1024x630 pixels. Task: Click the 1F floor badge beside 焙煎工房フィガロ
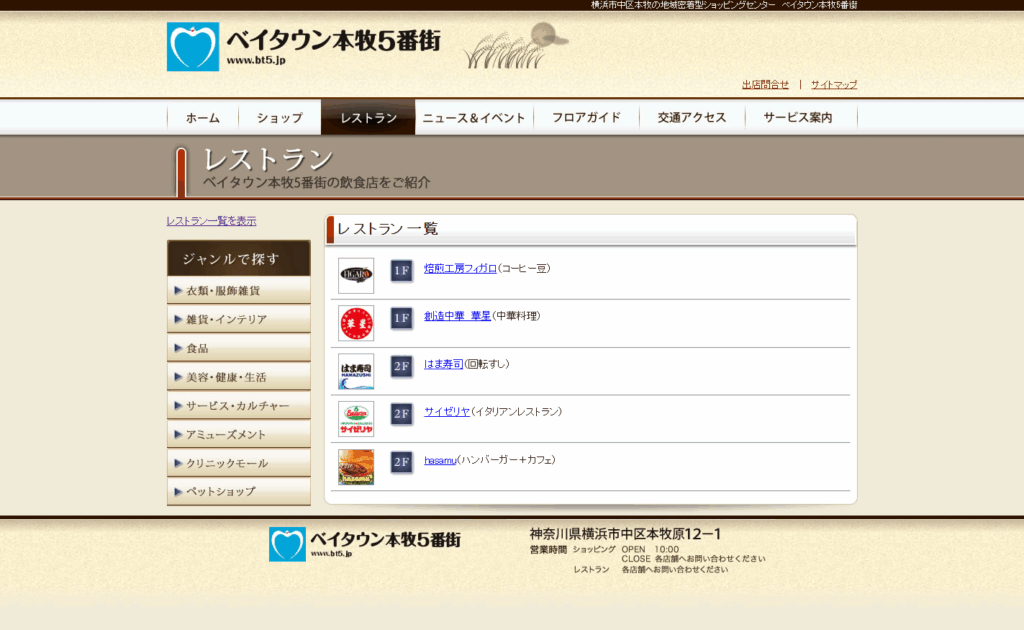tap(401, 271)
